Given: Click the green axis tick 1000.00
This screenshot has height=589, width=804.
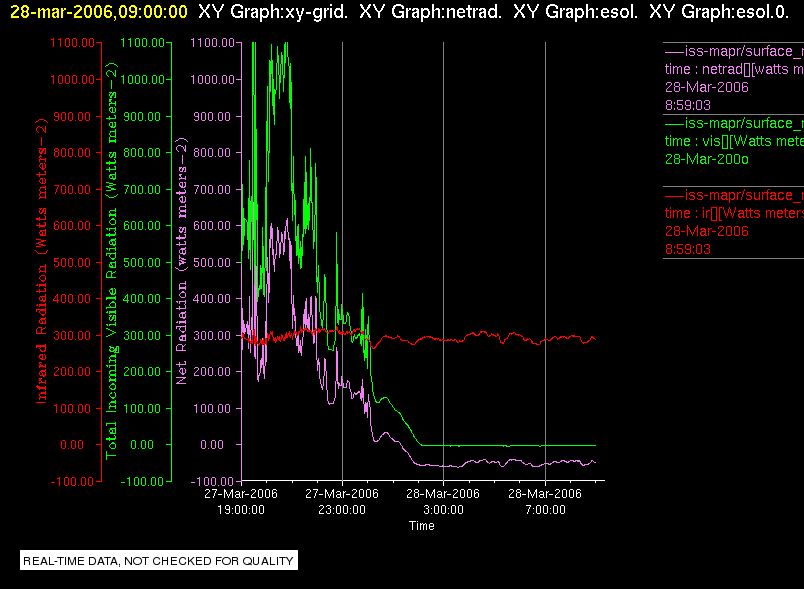Looking at the screenshot, I should coord(143,79).
